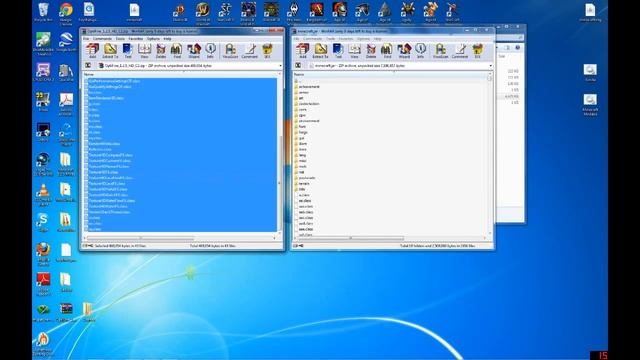Select Mozilla Firefox desktop icon
This screenshot has height=360, width=640.
click(43, 254)
